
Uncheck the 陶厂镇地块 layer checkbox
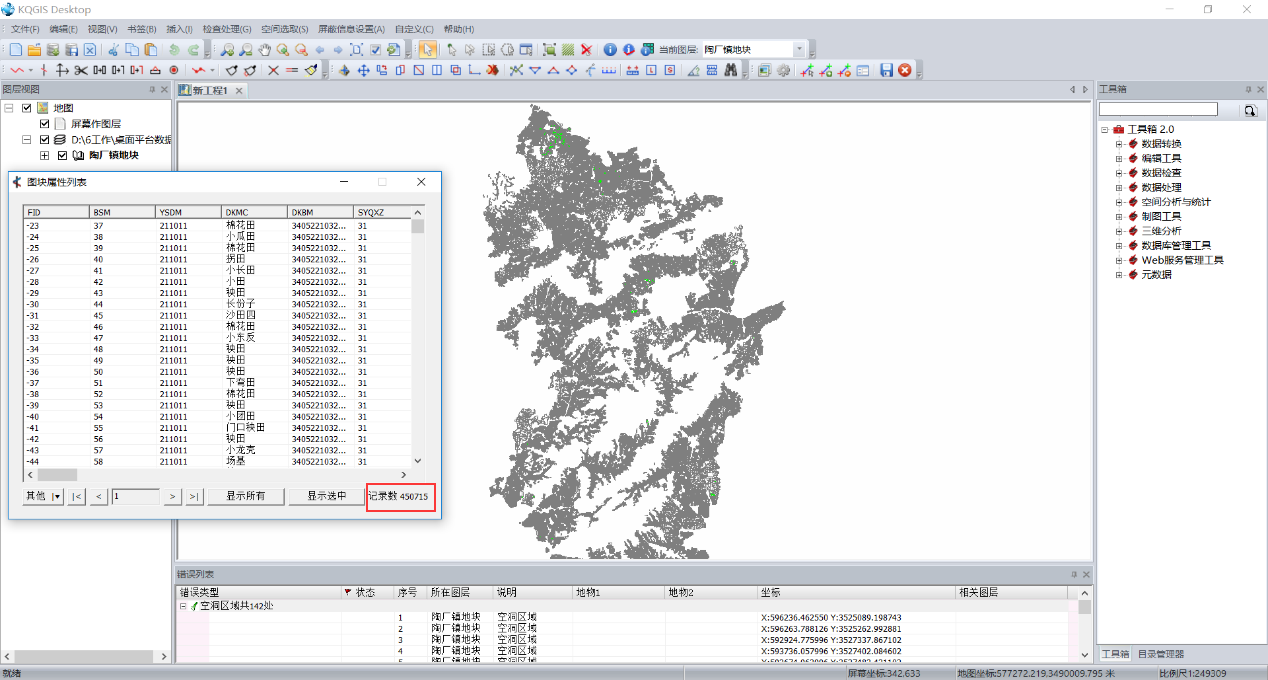[62, 156]
